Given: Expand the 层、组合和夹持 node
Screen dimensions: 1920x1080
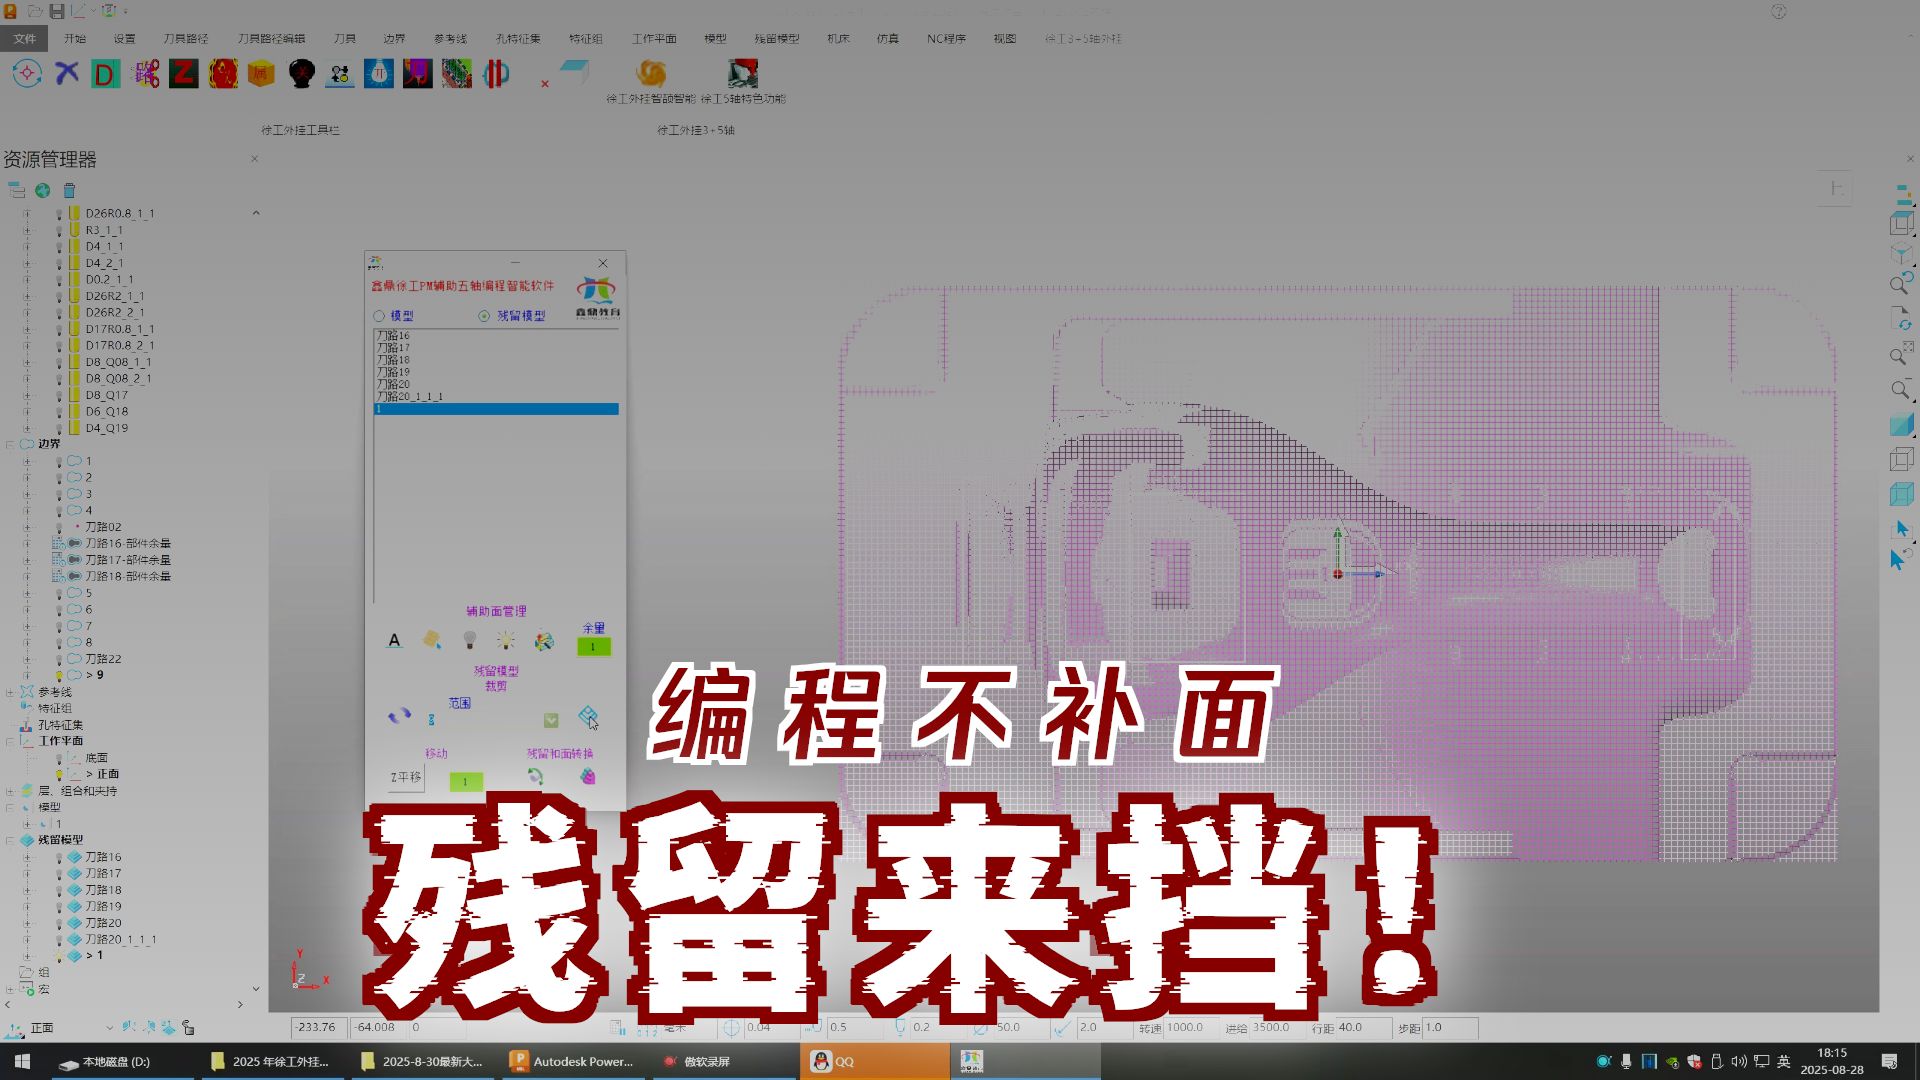Looking at the screenshot, I should click(10, 791).
